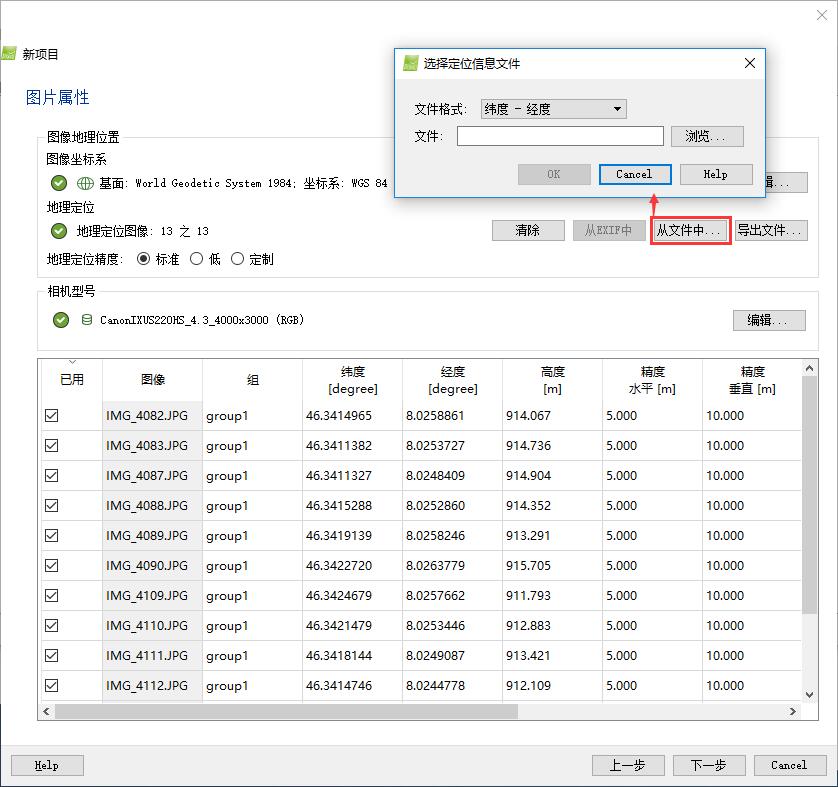838x787 pixels.
Task: Click the green check icon beside camera model
Action: [61, 320]
